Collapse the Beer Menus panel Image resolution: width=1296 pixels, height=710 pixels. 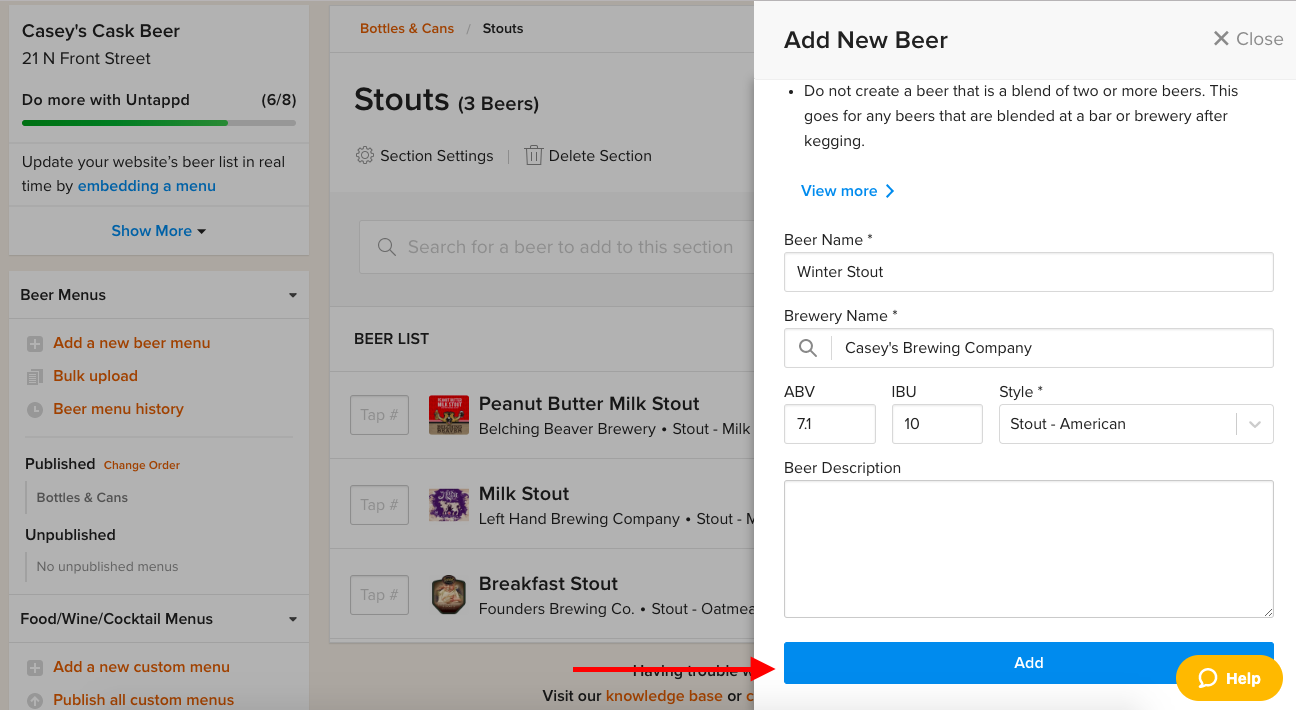293,295
